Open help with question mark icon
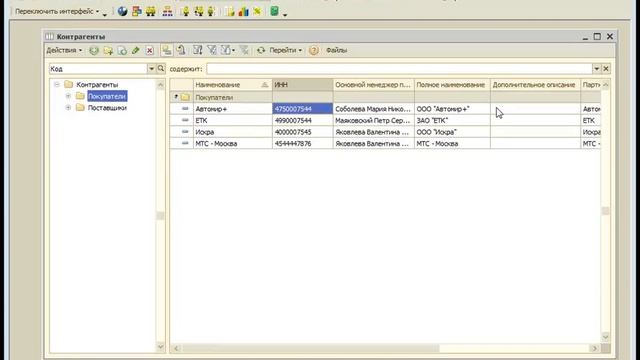This screenshot has height=360, width=640. (x=313, y=50)
